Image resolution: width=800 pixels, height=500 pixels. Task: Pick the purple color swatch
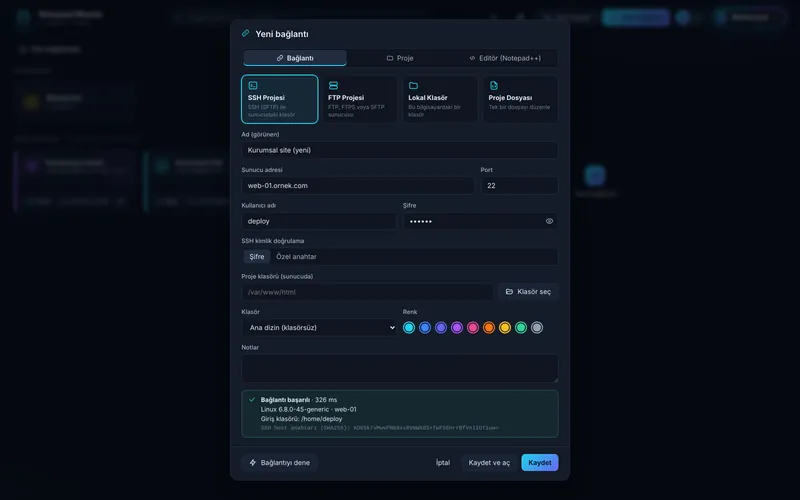coord(457,328)
